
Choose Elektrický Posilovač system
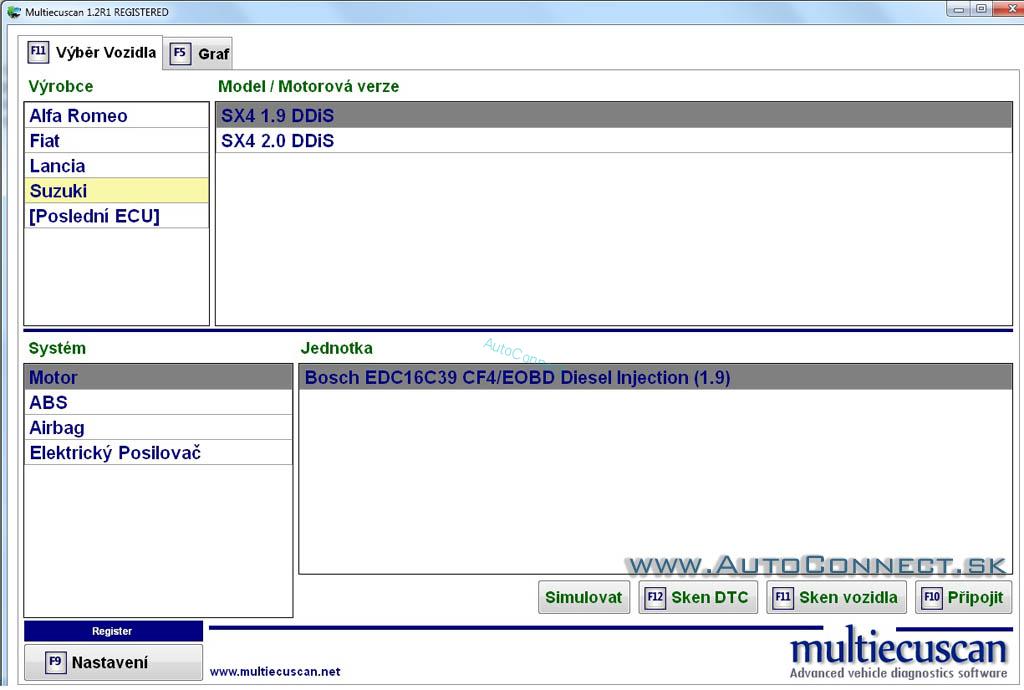(x=158, y=452)
